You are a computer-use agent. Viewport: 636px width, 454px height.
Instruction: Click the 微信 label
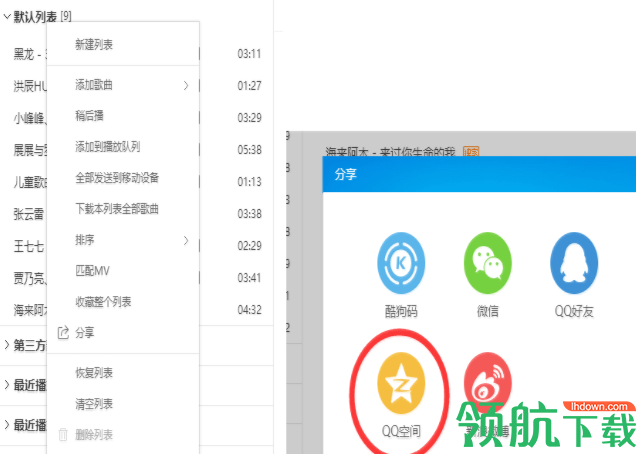[488, 311]
